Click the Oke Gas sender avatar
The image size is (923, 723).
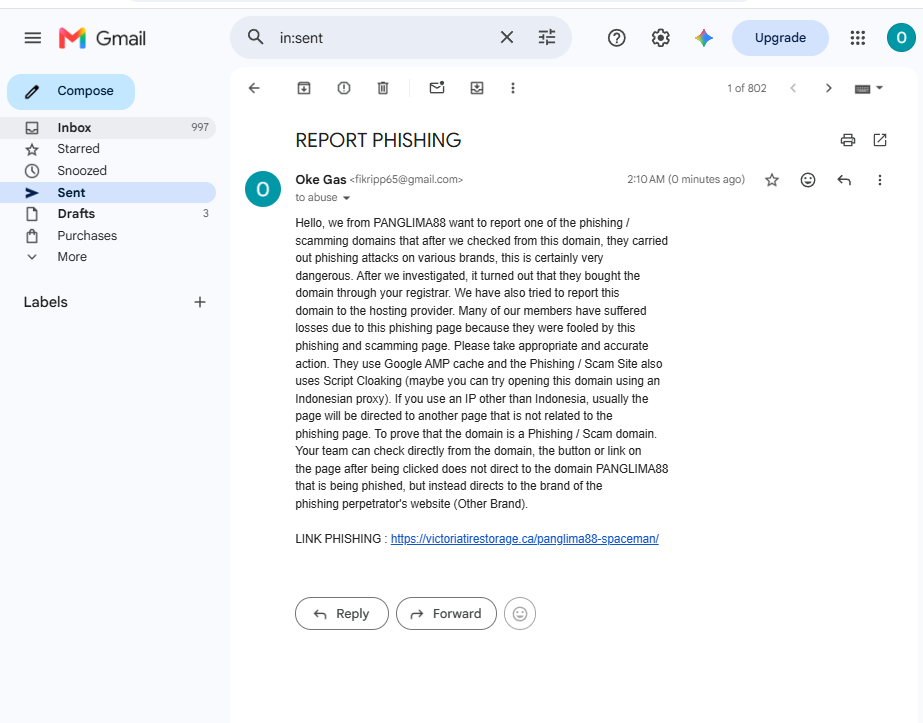pos(263,189)
